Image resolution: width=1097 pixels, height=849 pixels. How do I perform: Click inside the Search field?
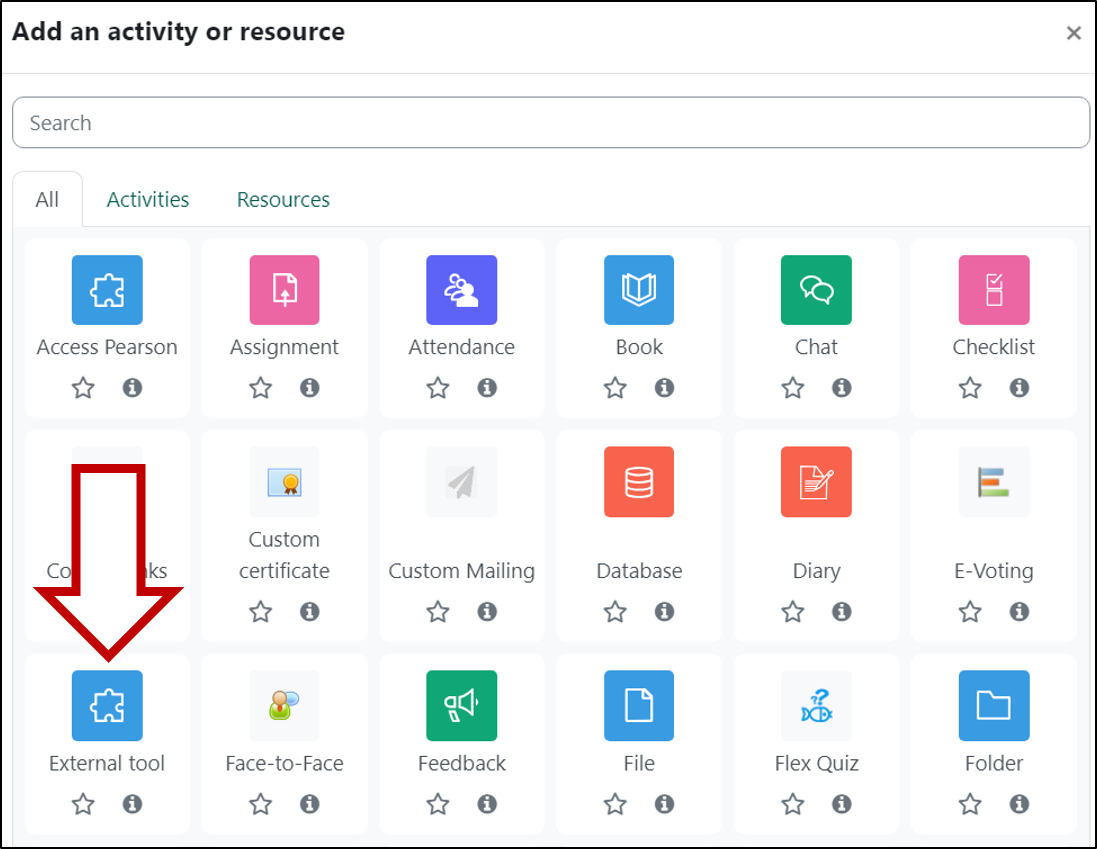click(x=548, y=122)
